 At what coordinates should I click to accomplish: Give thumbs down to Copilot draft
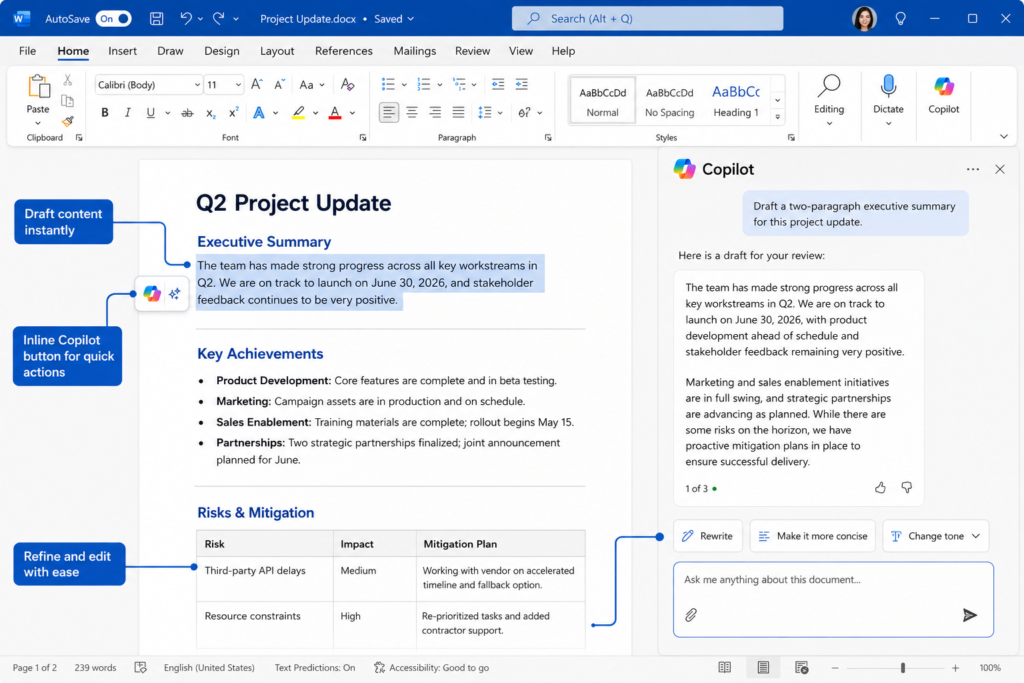[906, 488]
